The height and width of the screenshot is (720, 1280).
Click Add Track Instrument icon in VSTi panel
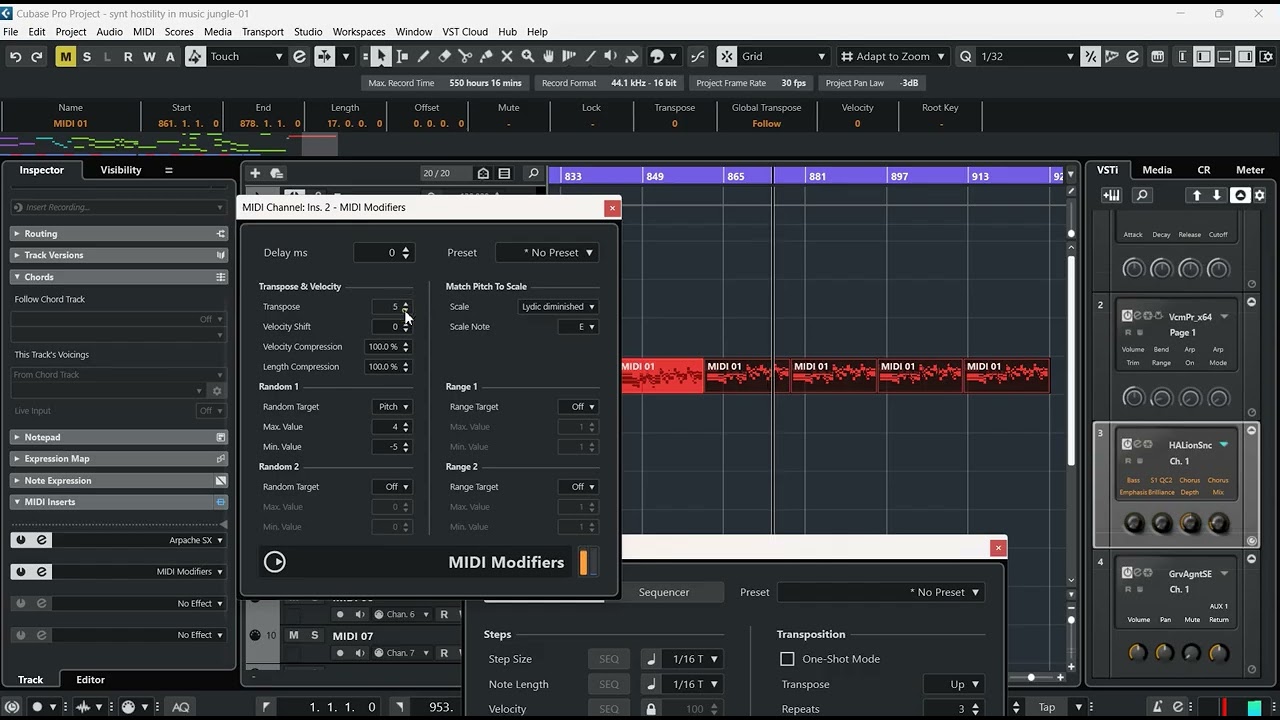[x=1111, y=195]
